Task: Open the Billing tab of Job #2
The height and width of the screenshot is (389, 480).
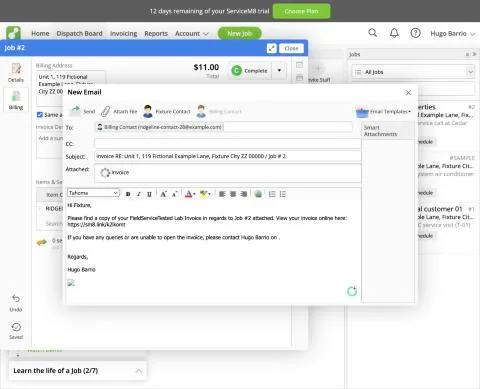Action: 16,100
